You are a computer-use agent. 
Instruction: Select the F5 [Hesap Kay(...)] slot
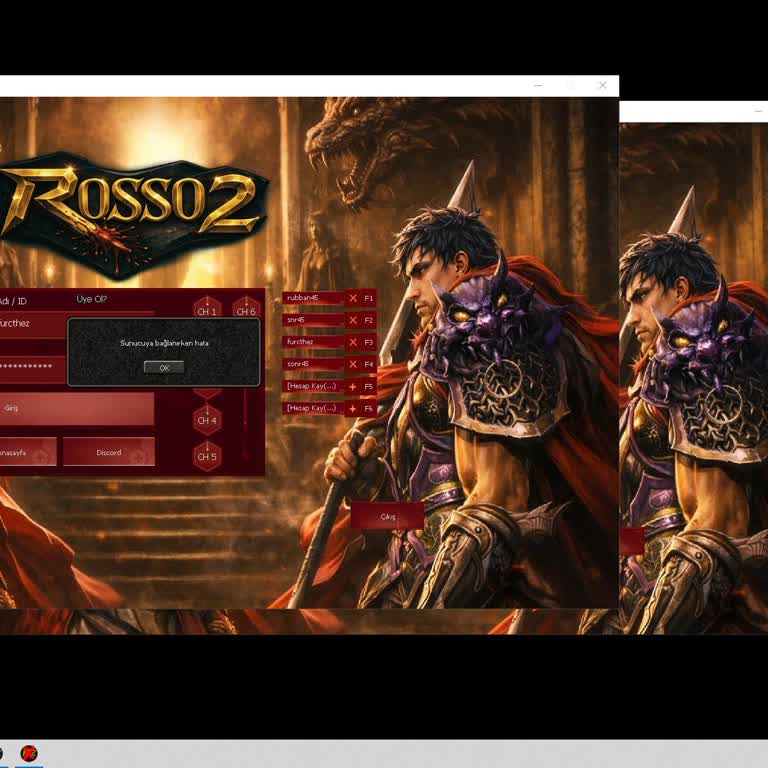click(313, 386)
